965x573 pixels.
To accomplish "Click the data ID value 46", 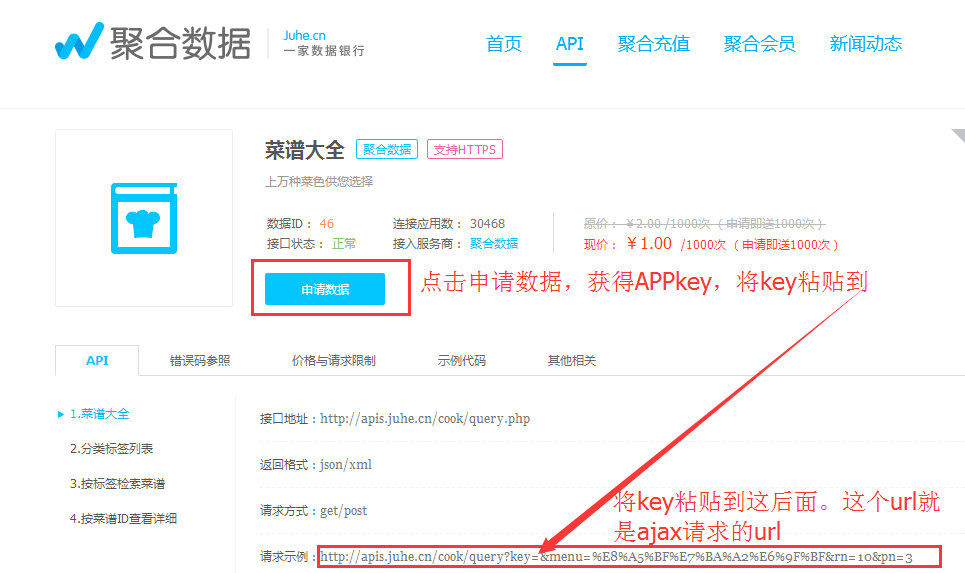I will tap(327, 223).
